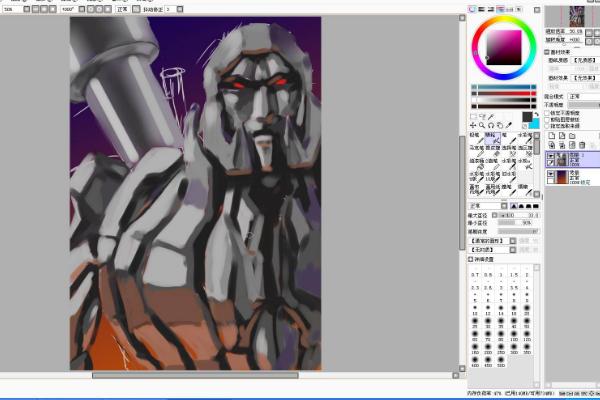The width and height of the screenshot is (600, 400).
Task: Adjust the 最小直径 minimum size slider
Action: click(x=515, y=223)
